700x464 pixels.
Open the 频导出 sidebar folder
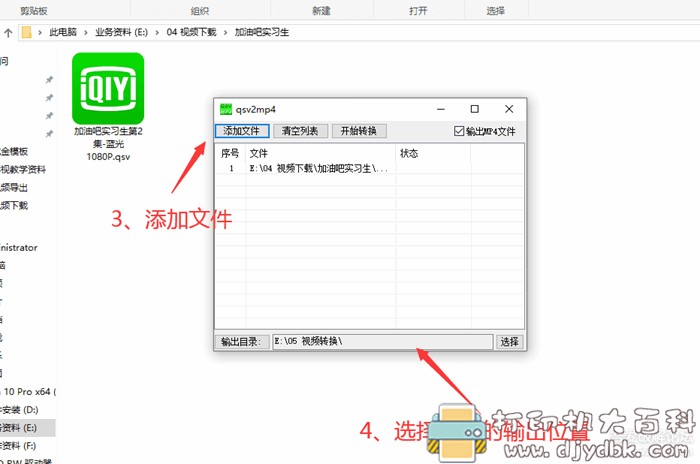(x=14, y=187)
